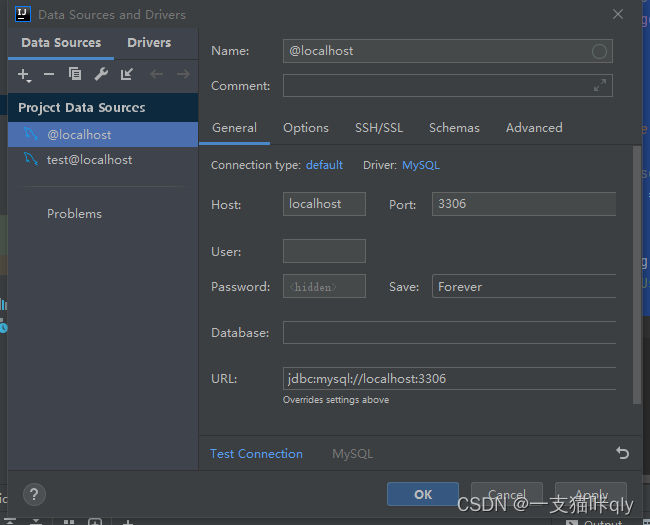Change connection type via default link

pyautogui.click(x=324, y=165)
